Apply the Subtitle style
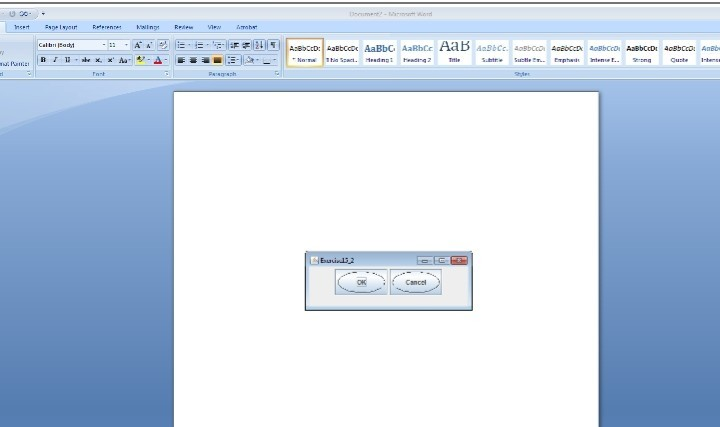The height and width of the screenshot is (427, 720). 492,52
